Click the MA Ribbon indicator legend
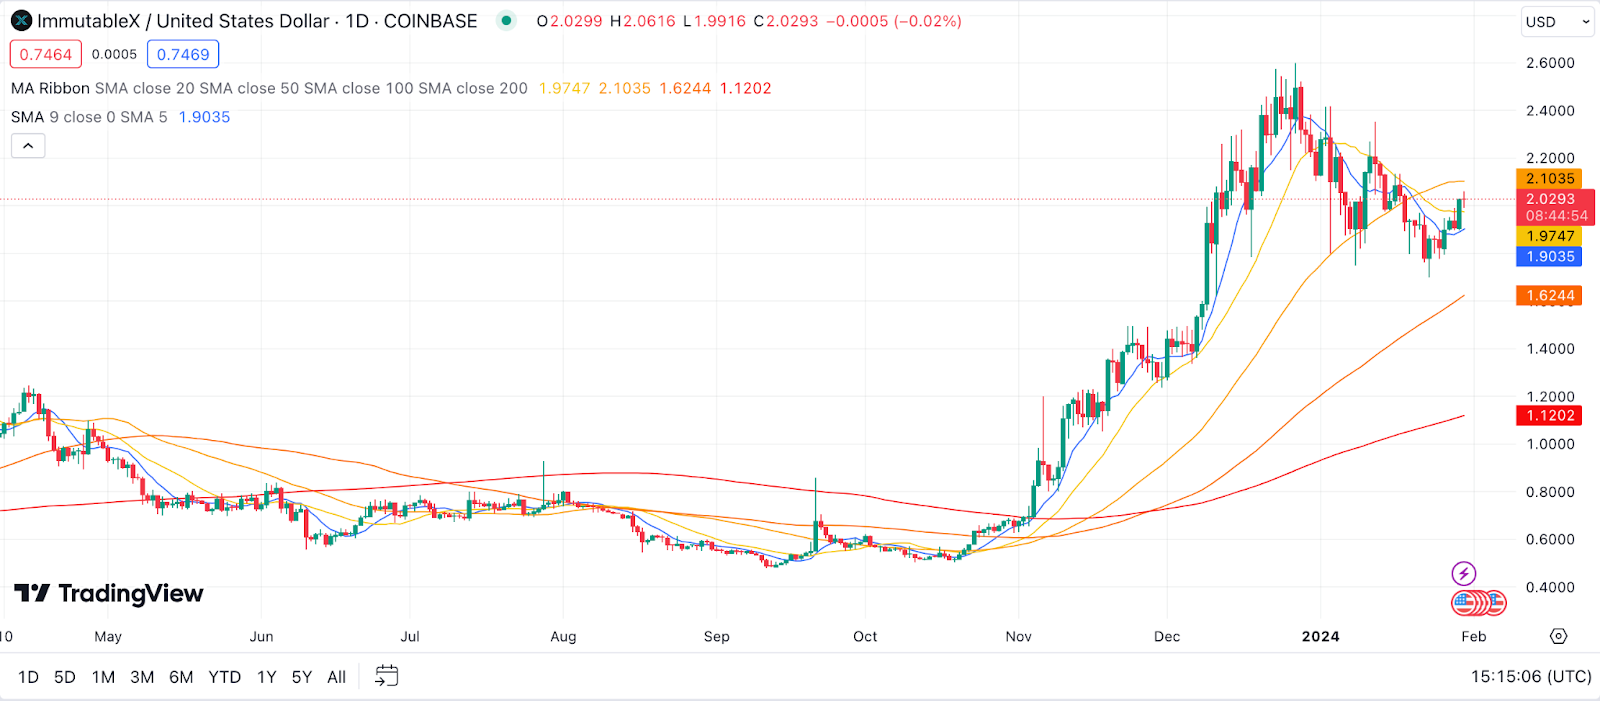1600x701 pixels. pyautogui.click(x=269, y=88)
